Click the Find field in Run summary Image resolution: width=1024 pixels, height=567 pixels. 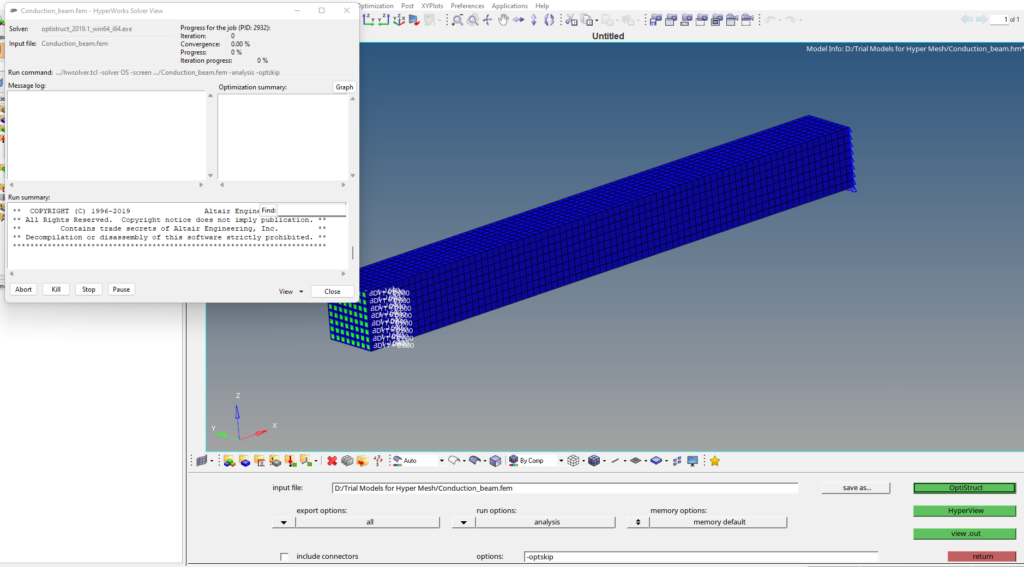tap(311, 210)
